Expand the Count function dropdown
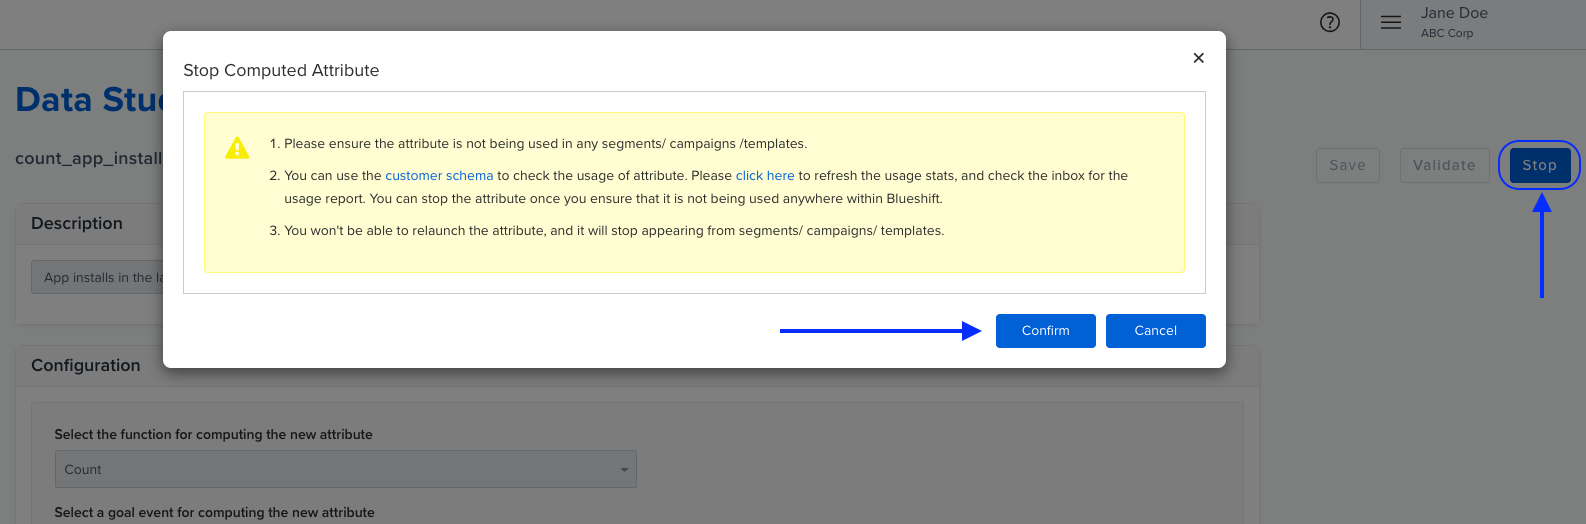The width and height of the screenshot is (1586, 524). 345,469
